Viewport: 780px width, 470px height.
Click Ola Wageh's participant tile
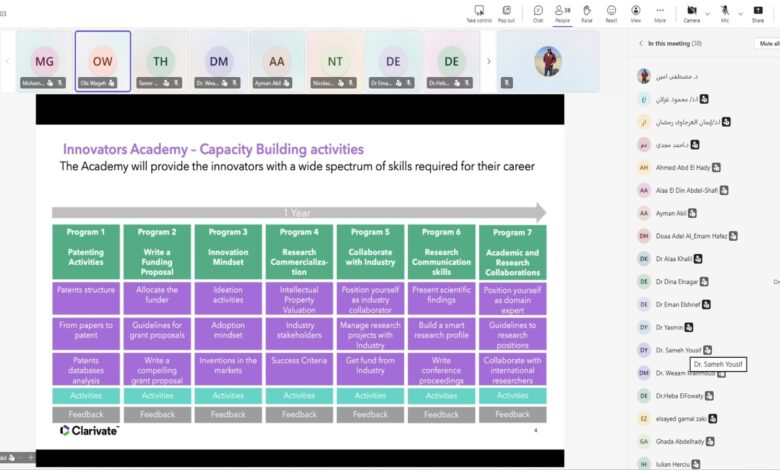click(103, 61)
